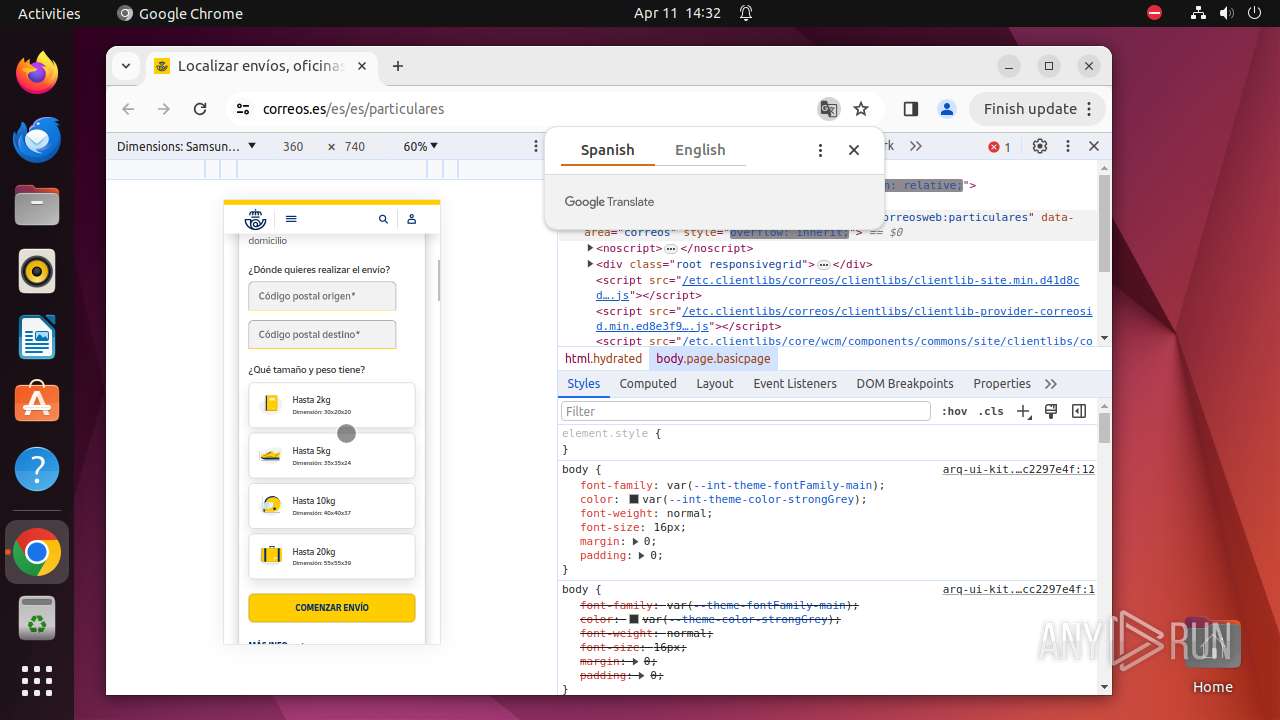Click into Código postal origen field
This screenshot has width=1280, height=720.
(322, 296)
